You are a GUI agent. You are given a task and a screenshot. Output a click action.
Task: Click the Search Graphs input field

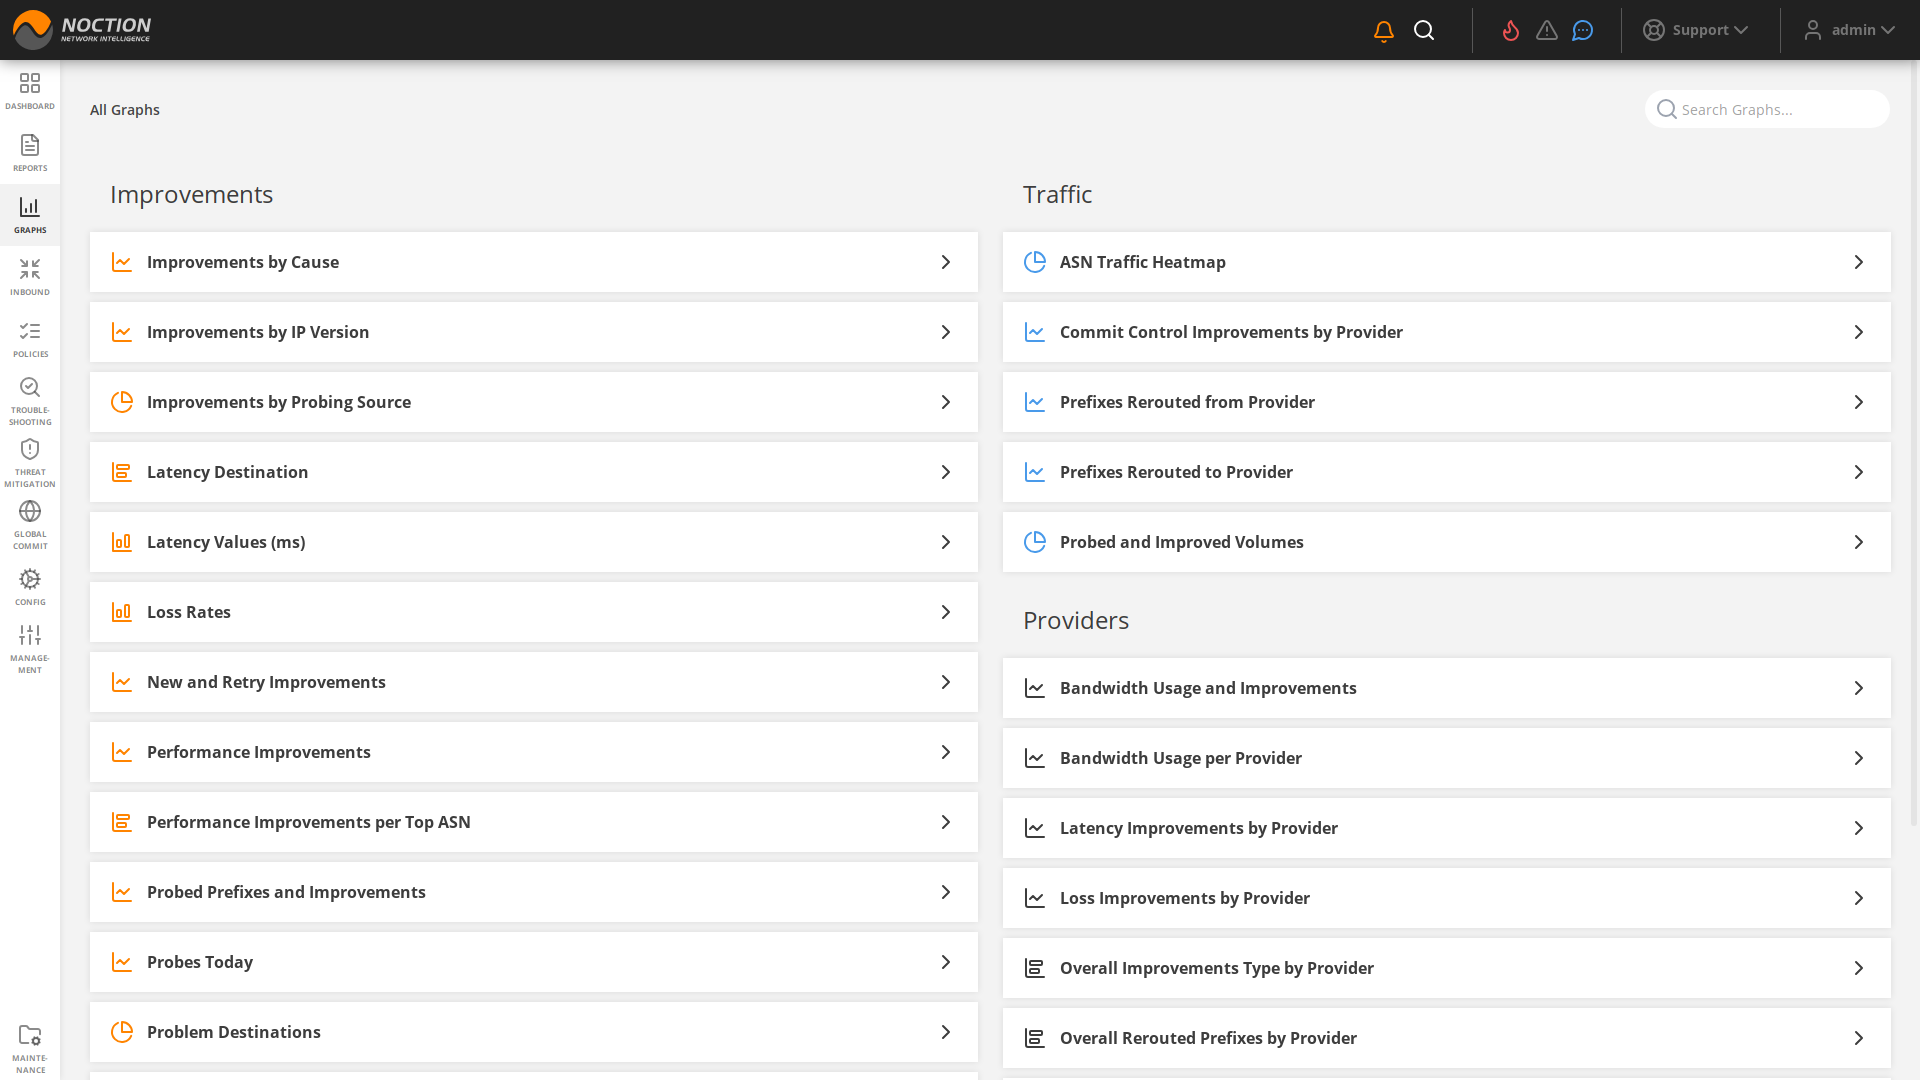(1767, 109)
